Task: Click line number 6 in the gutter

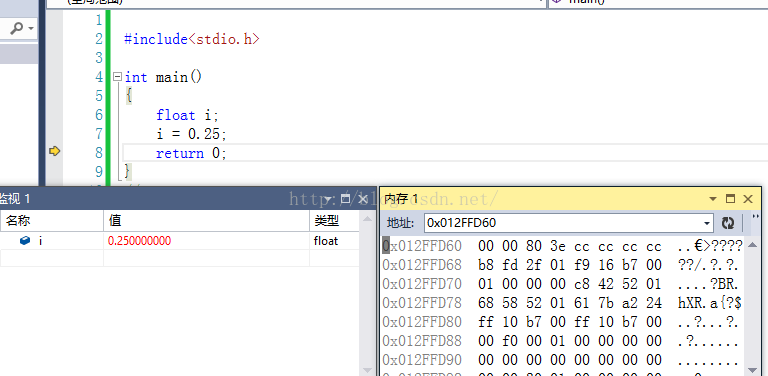Action: click(x=99, y=115)
